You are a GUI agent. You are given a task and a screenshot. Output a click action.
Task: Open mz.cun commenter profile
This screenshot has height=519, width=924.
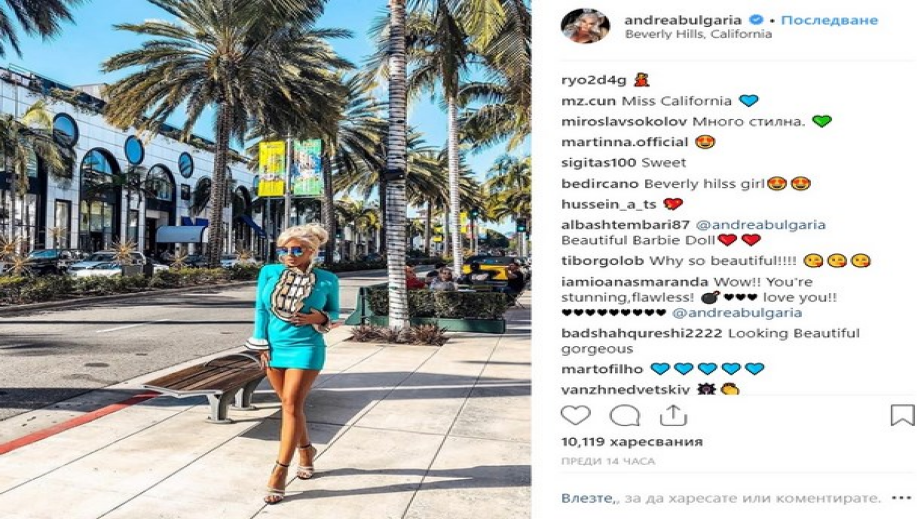589,101
